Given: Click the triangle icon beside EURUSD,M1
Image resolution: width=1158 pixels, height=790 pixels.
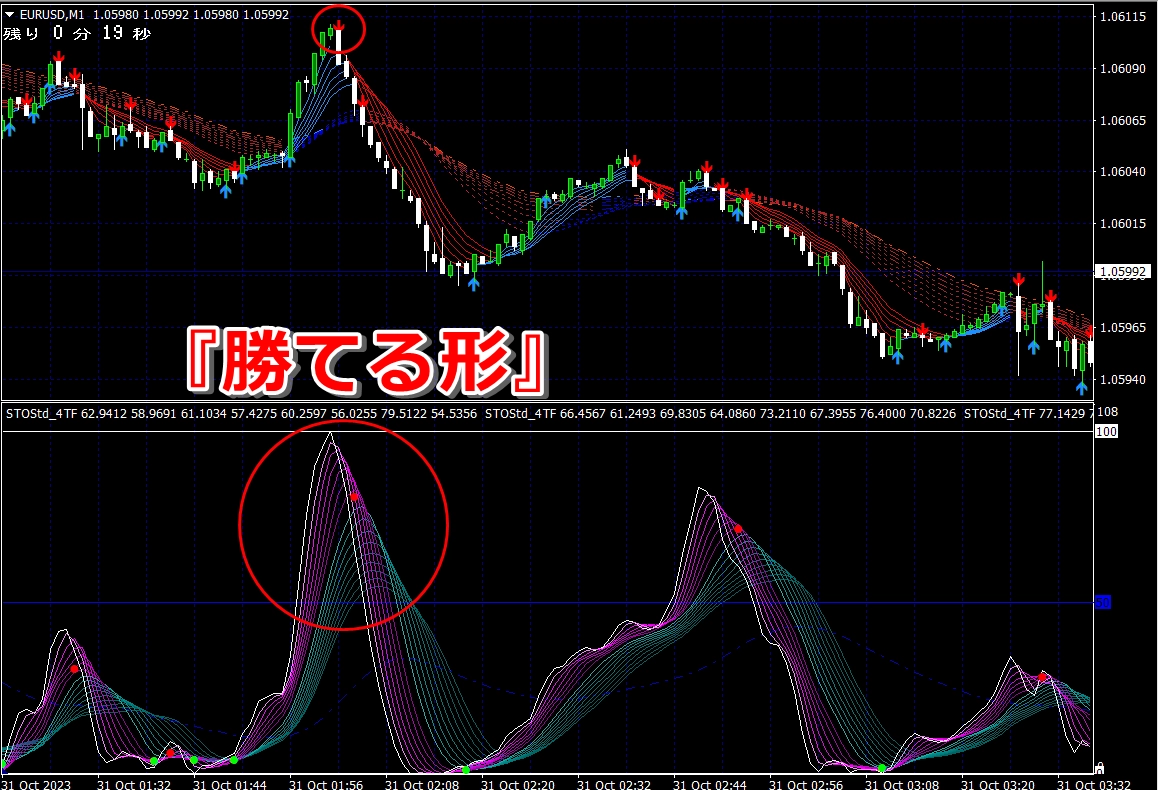Looking at the screenshot, I should 10,14.
